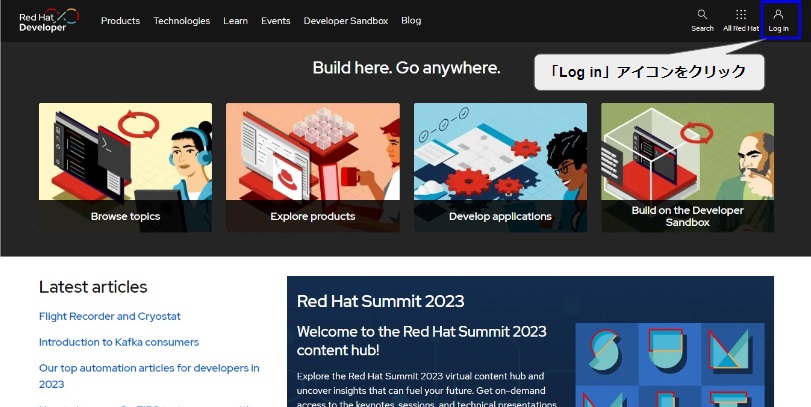Open the Blog nav link
The height and width of the screenshot is (407, 811).
[411, 21]
